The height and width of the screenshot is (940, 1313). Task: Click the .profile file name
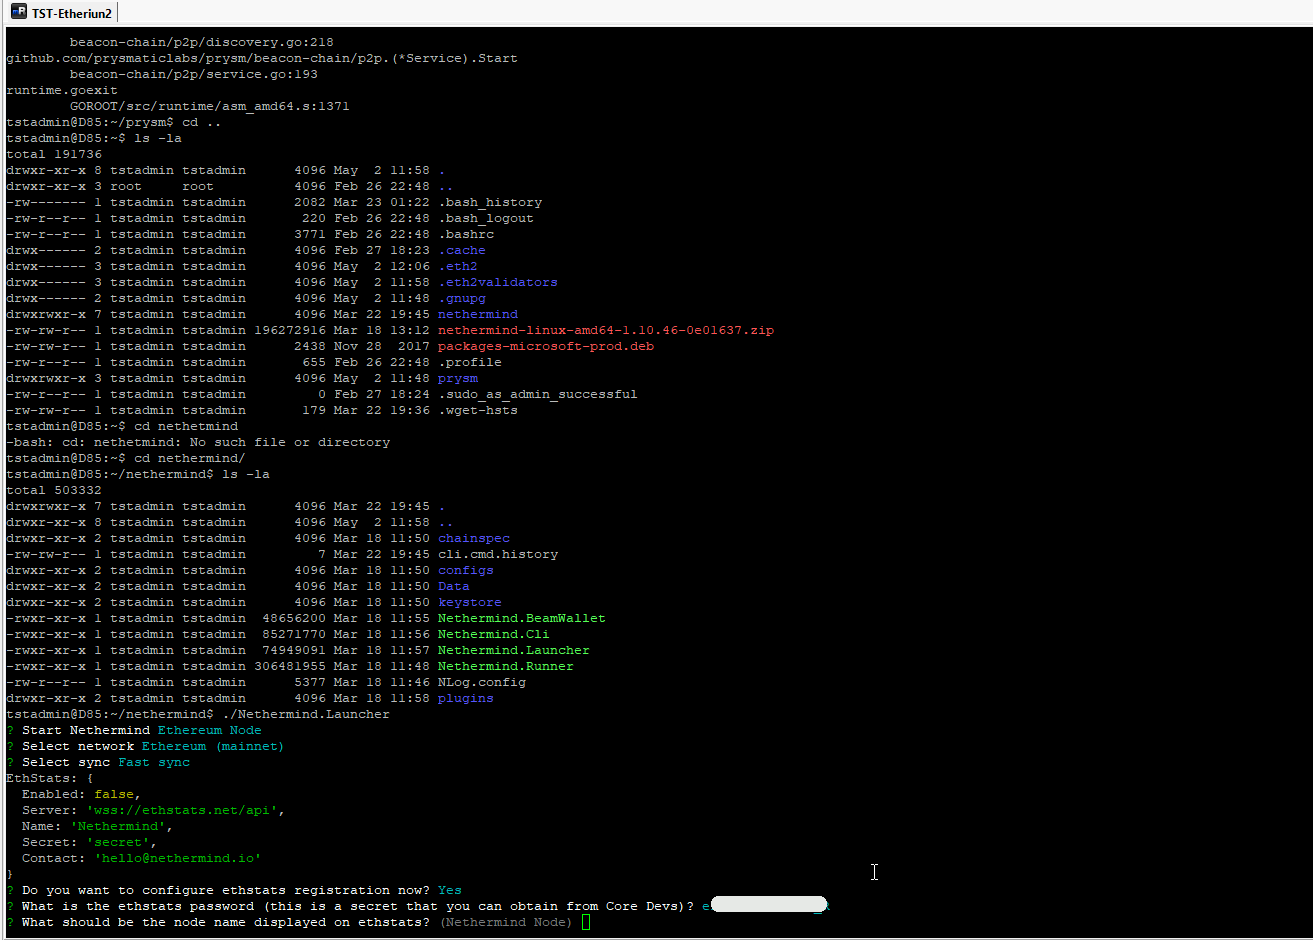pyautogui.click(x=470, y=362)
